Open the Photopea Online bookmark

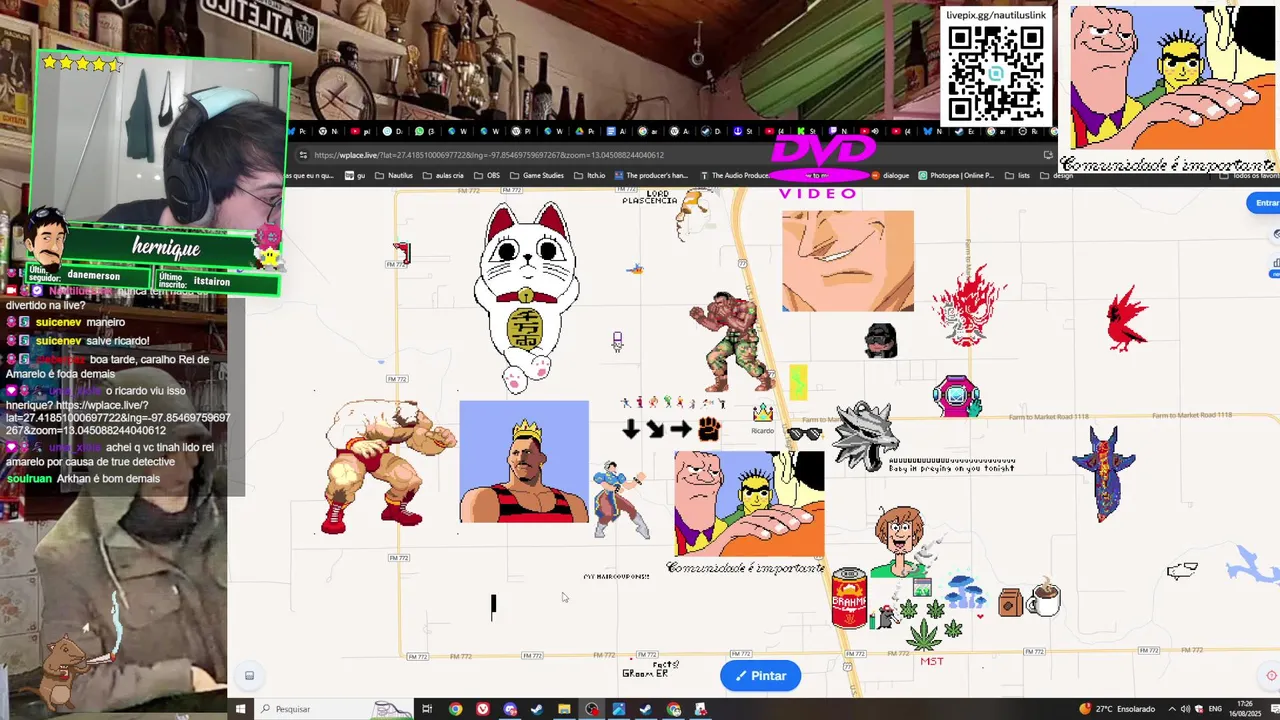tap(956, 176)
